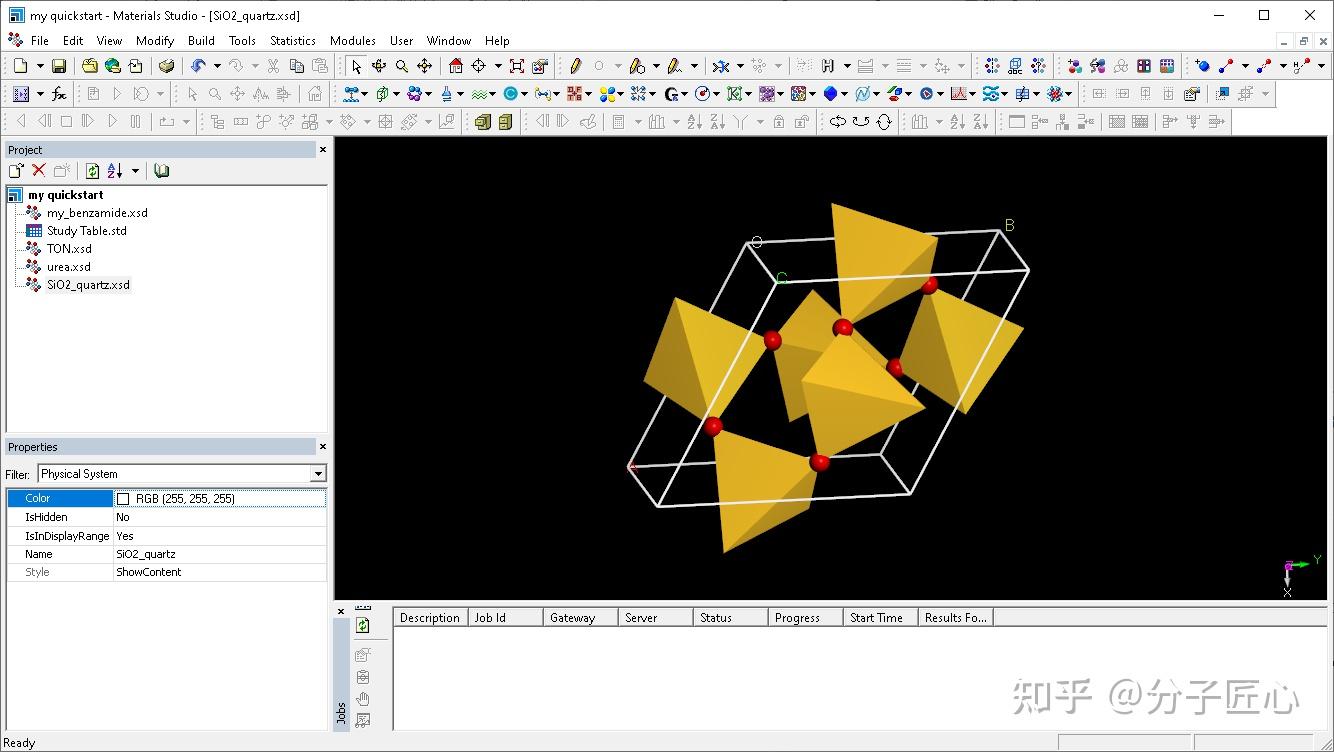Open the Physical System filter dropdown

317,473
